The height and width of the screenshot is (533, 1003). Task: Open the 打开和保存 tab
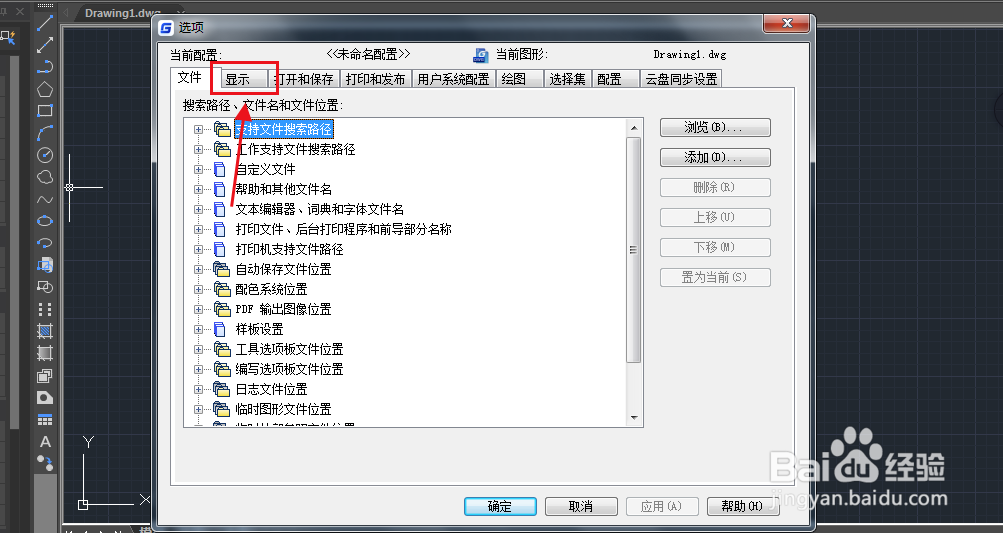click(x=304, y=79)
